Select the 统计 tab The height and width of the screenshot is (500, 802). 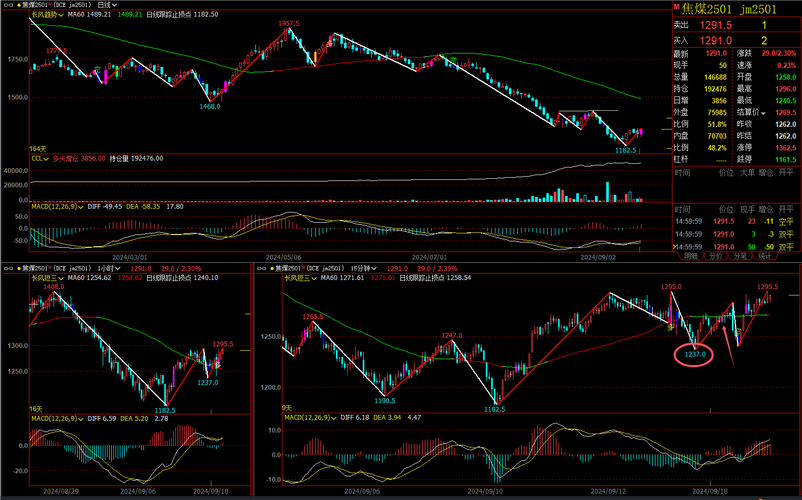765,256
